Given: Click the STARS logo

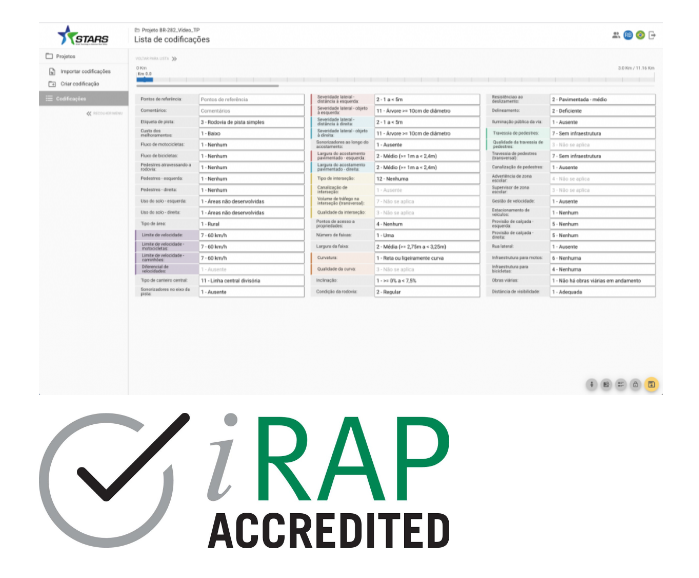Looking at the screenshot, I should [83, 36].
